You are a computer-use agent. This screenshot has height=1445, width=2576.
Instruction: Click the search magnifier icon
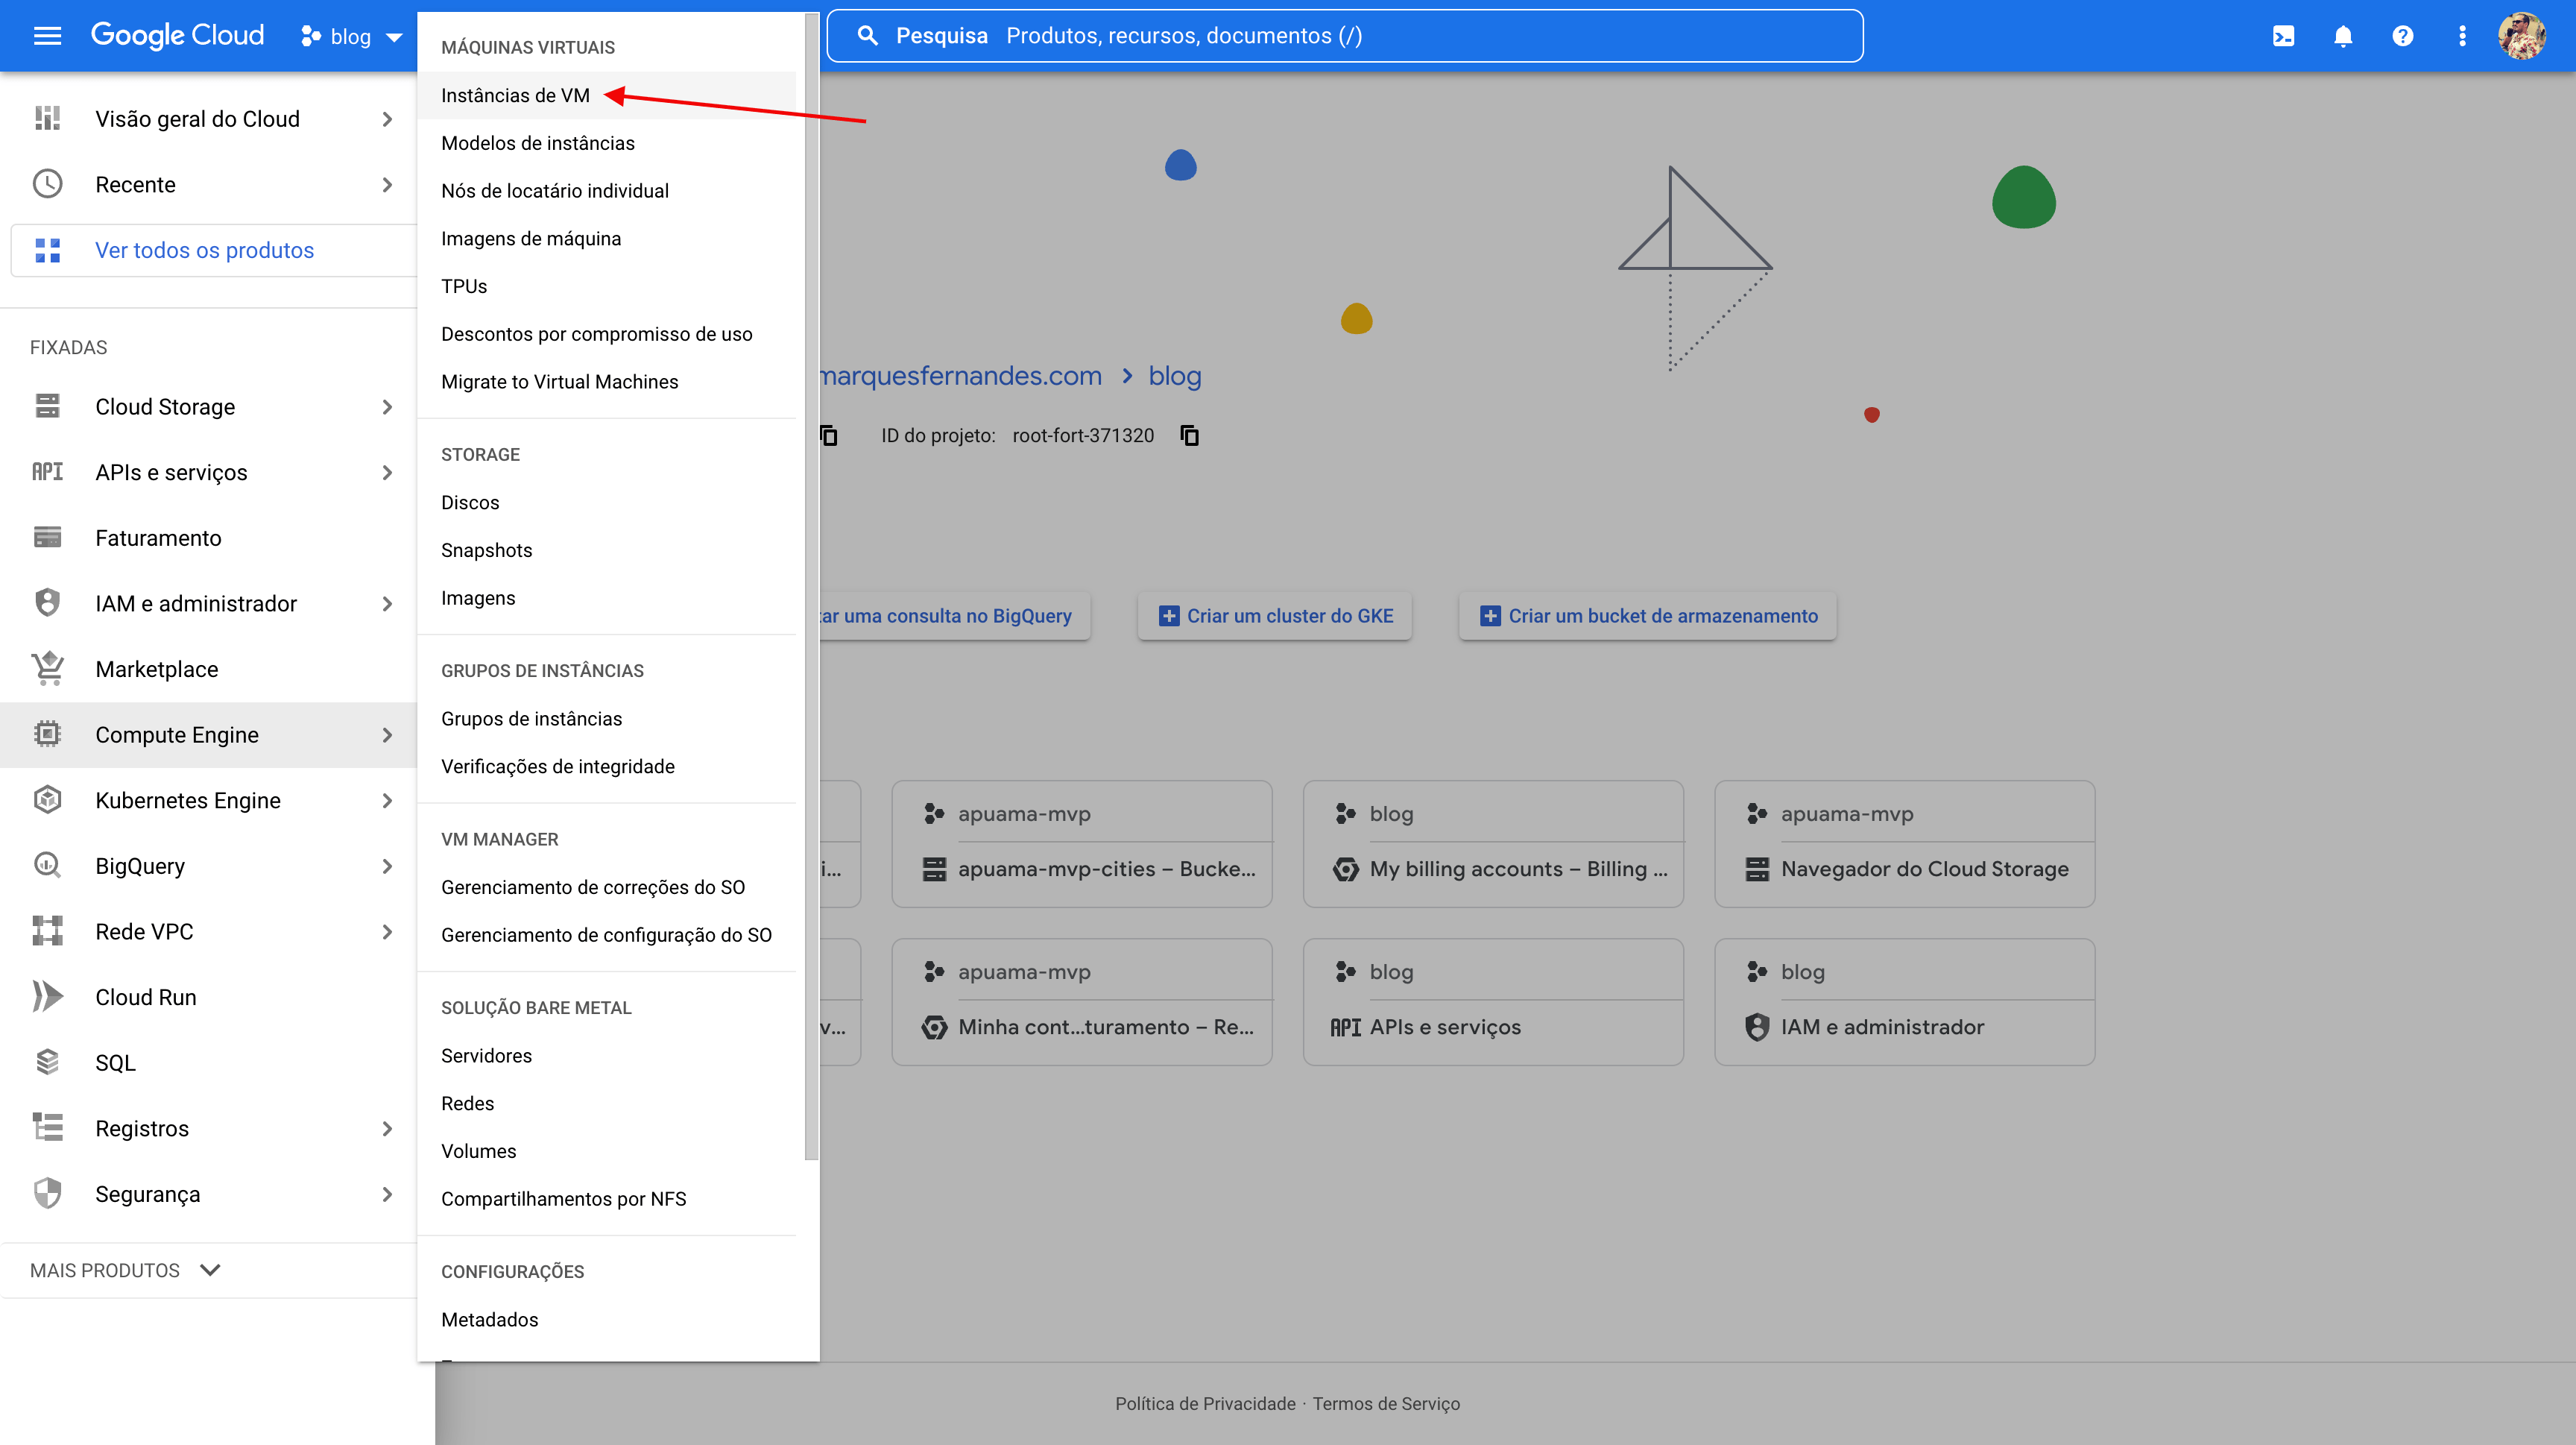[x=867, y=36]
